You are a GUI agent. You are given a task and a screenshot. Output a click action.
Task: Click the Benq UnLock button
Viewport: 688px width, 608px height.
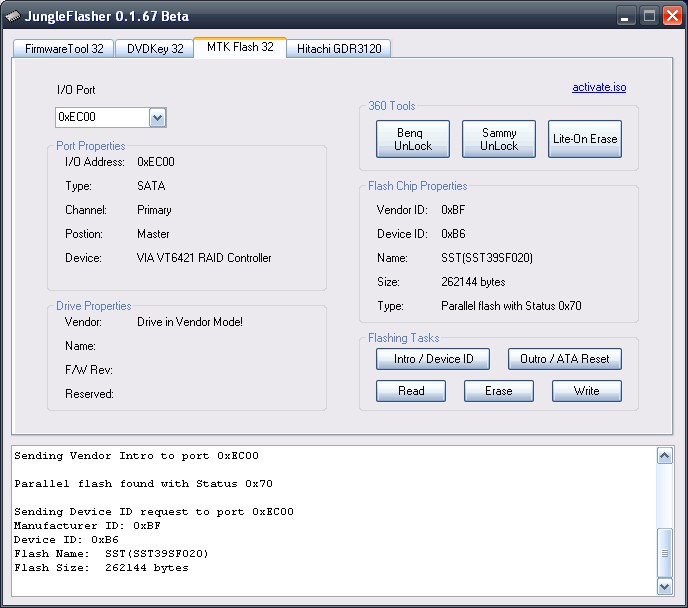point(412,139)
